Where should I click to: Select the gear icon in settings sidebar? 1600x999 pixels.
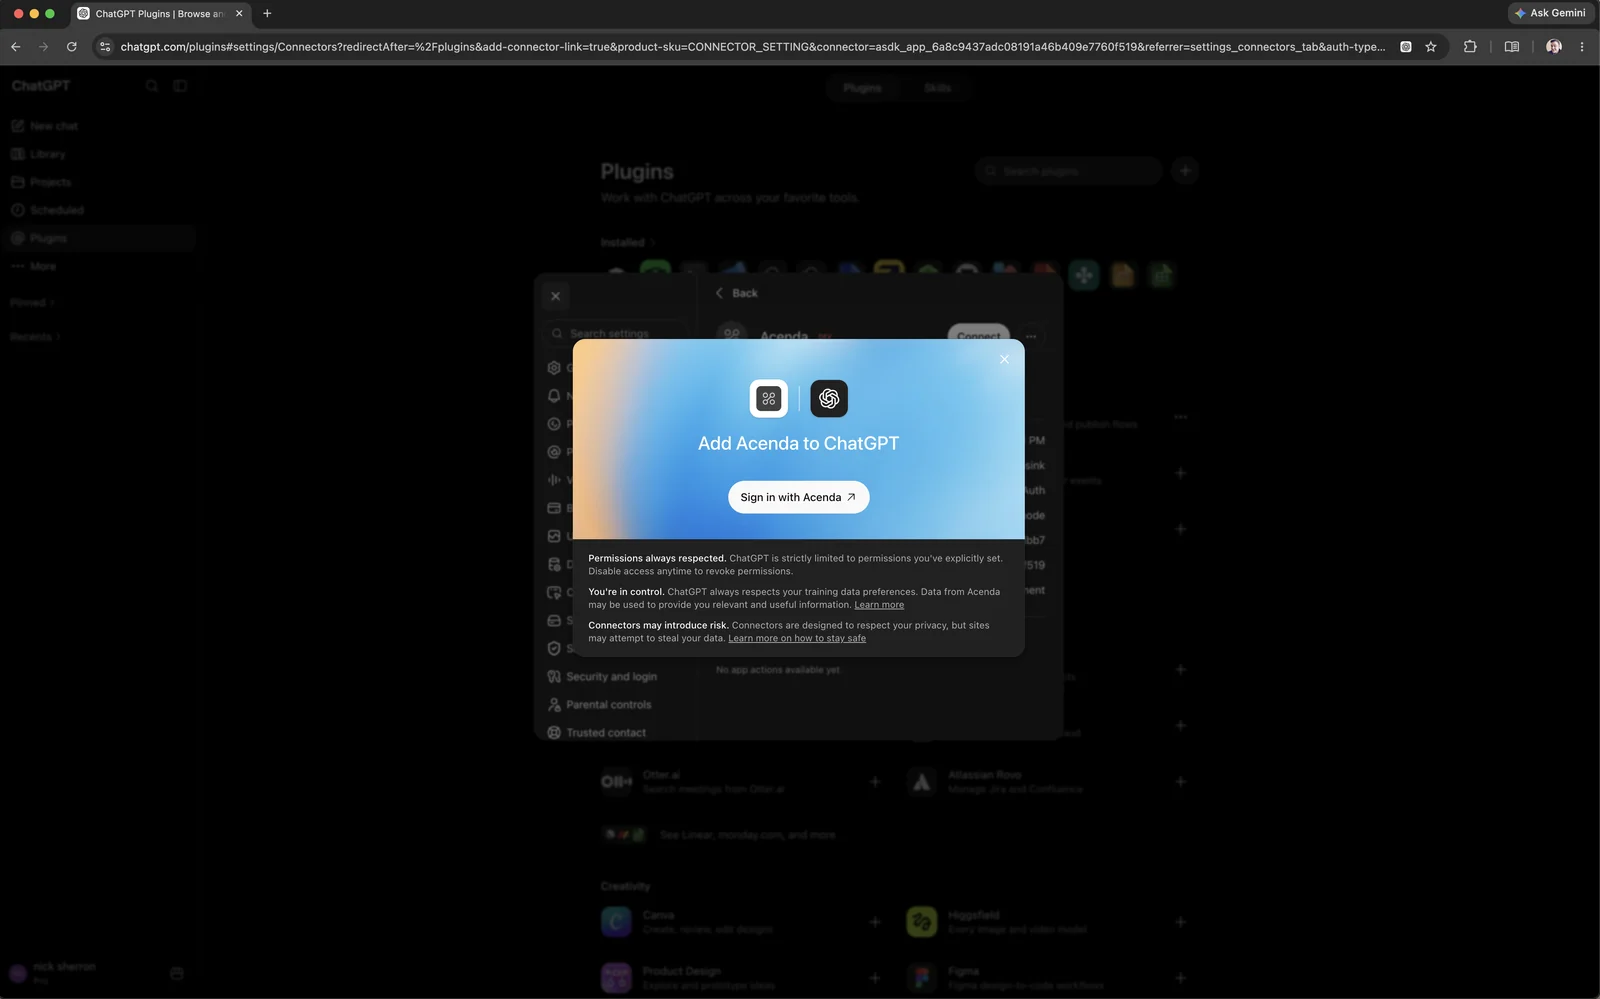tap(554, 368)
